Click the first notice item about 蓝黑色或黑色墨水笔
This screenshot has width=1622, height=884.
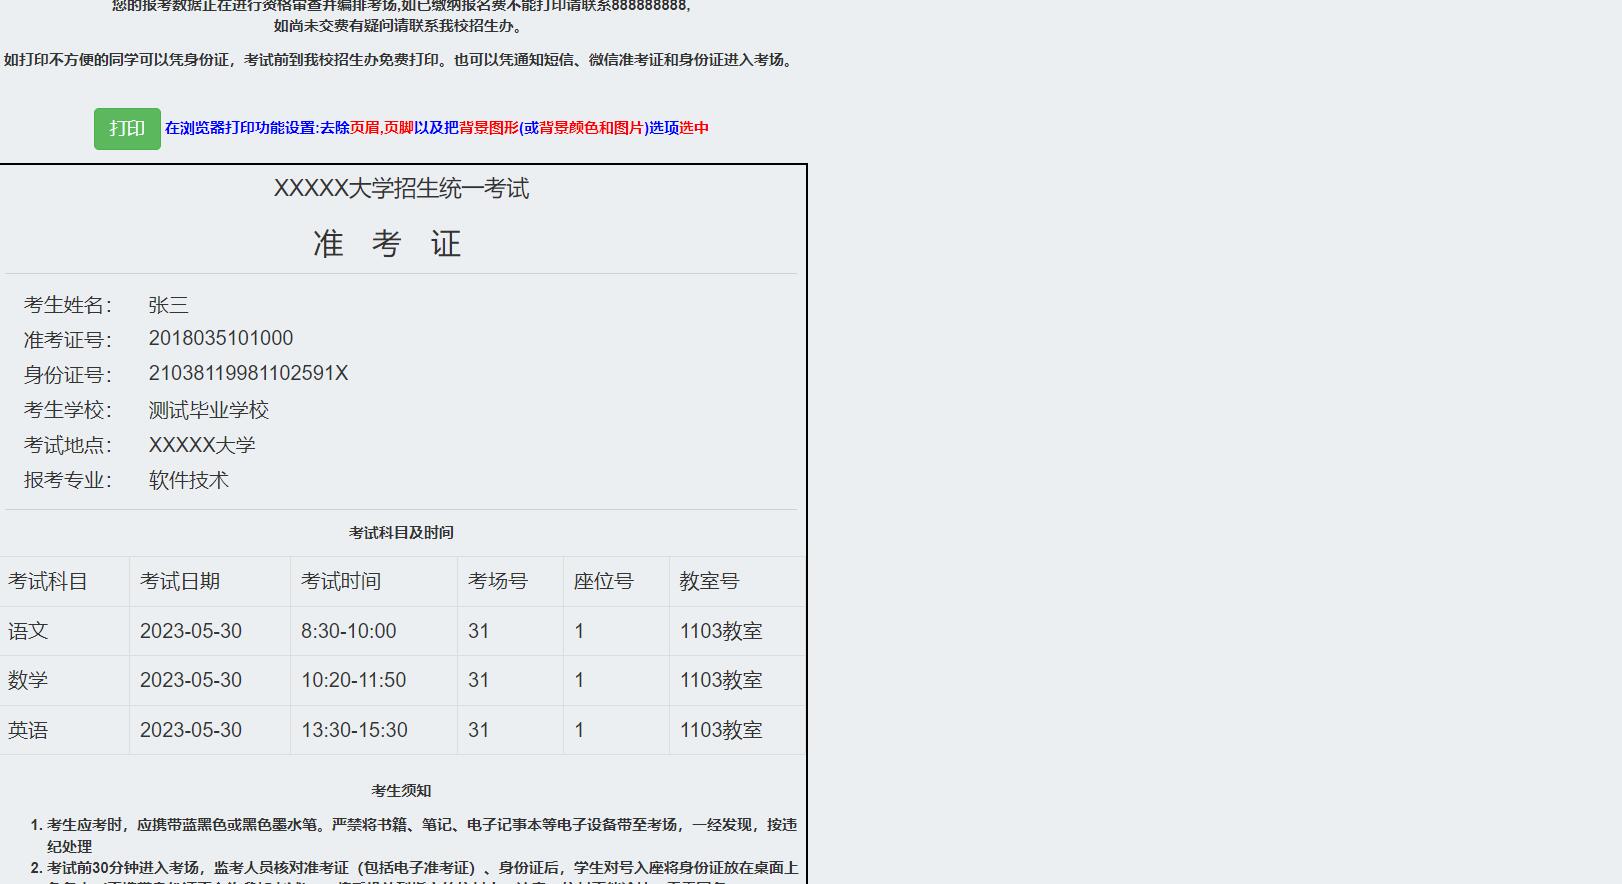coord(421,835)
